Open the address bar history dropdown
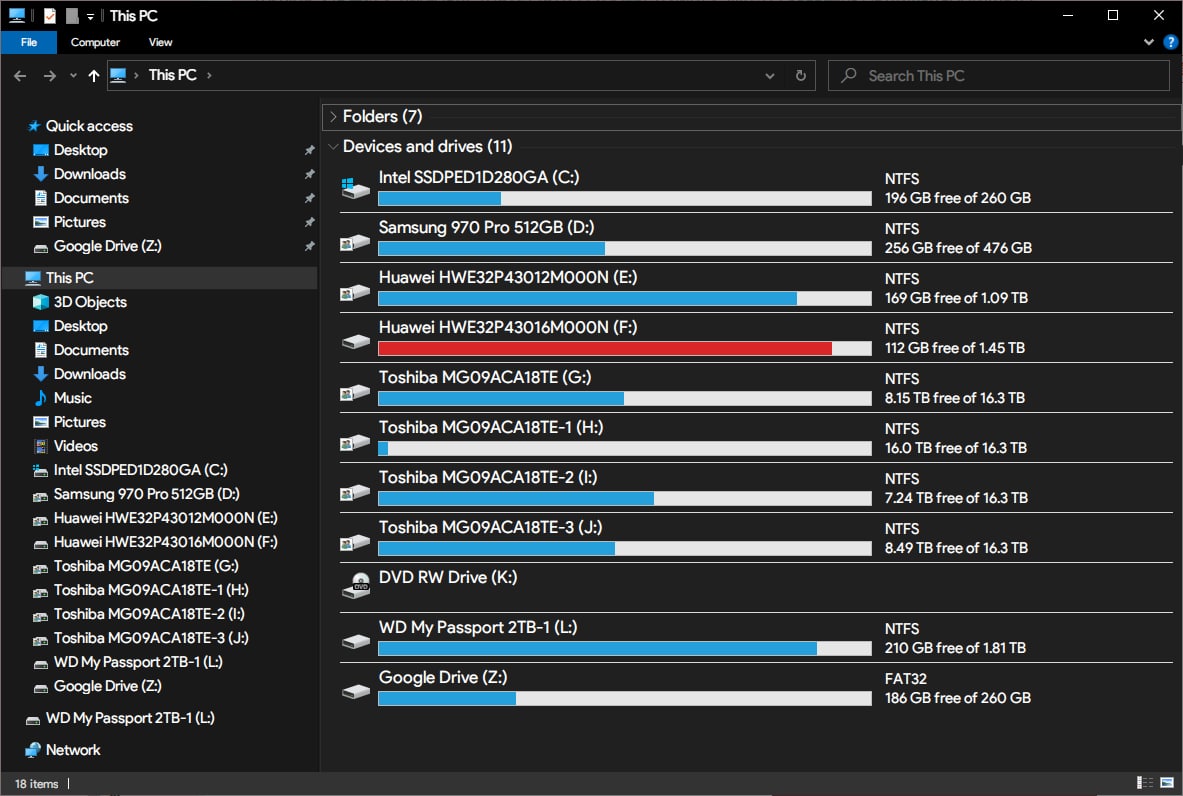This screenshot has height=796, width=1183. tap(770, 75)
